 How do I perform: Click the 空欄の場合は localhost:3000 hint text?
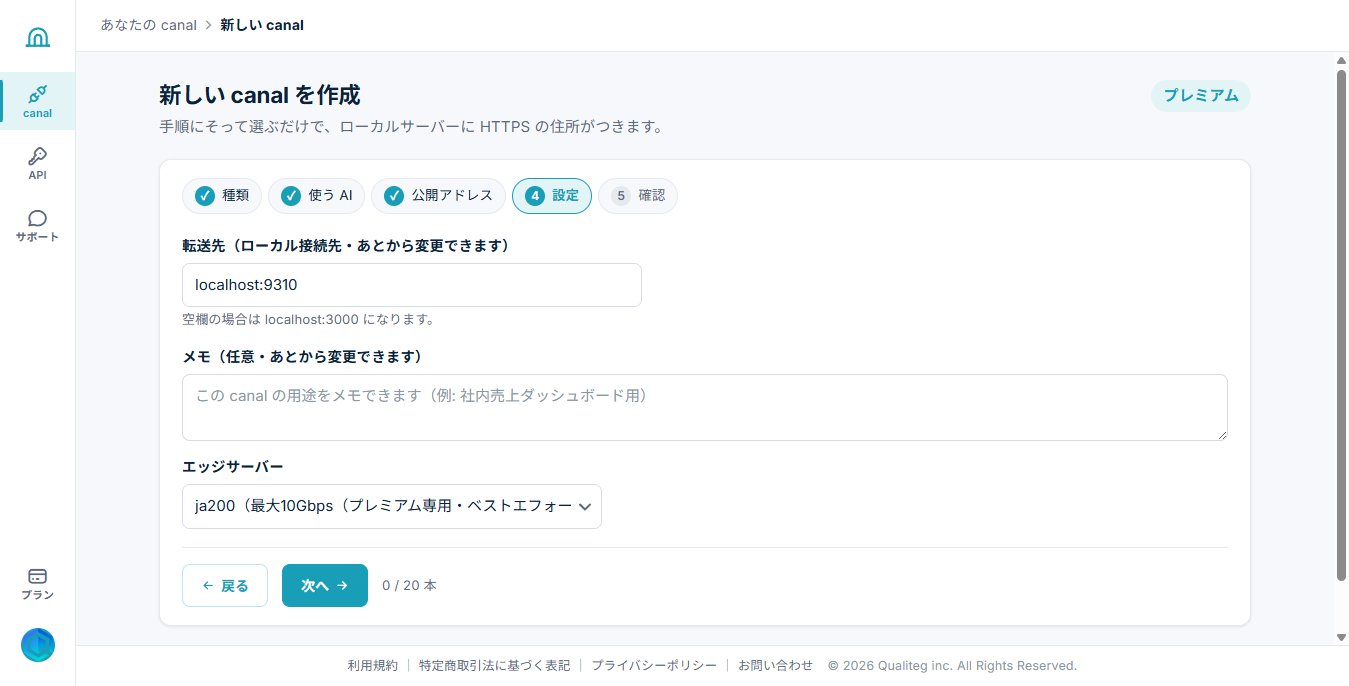(309, 320)
